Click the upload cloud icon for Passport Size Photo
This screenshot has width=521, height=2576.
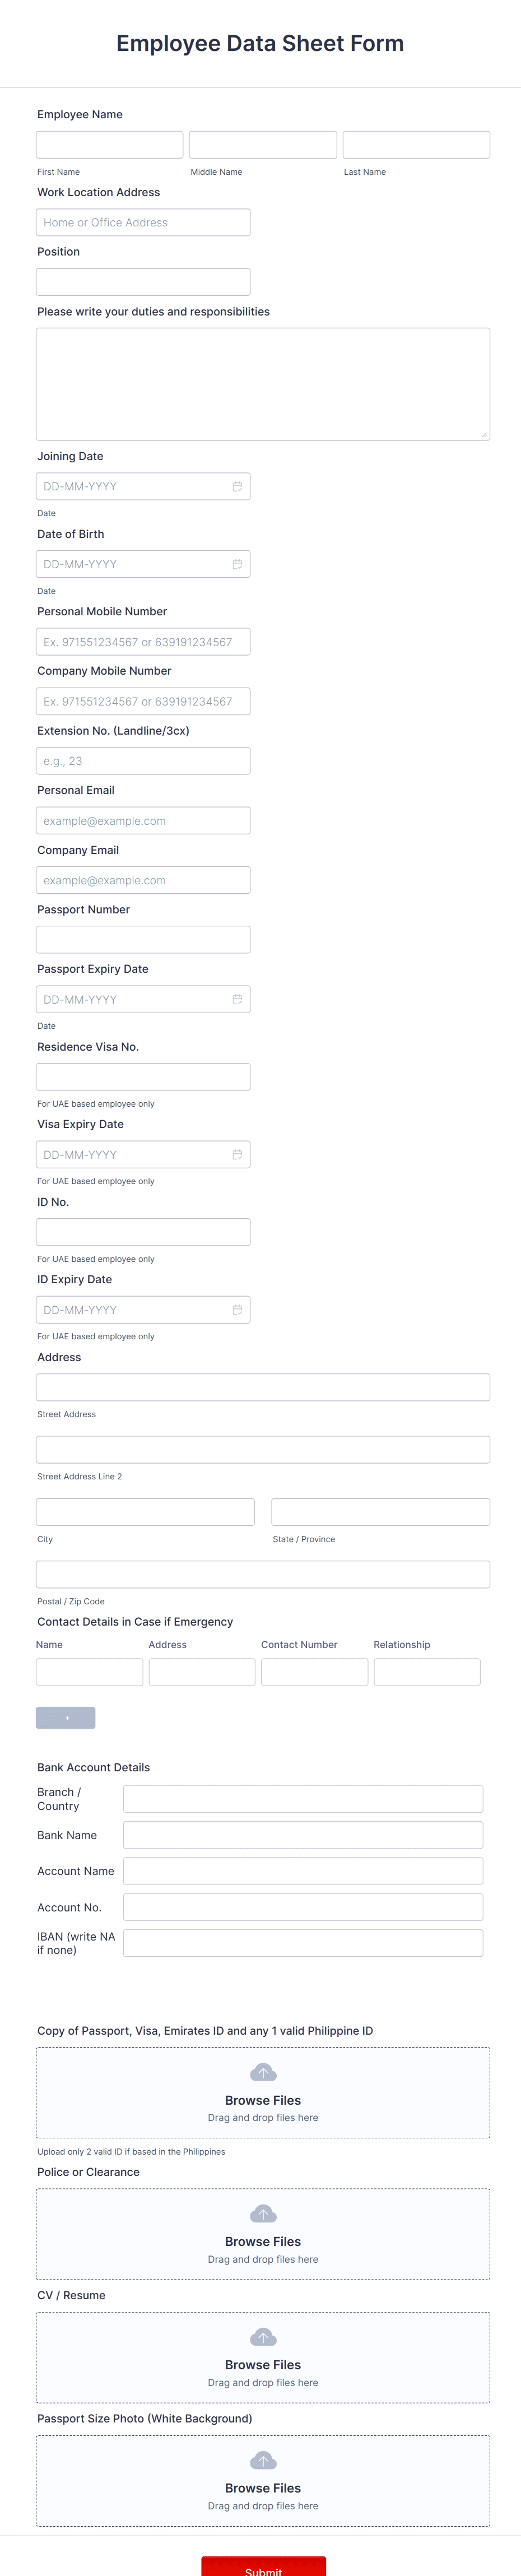pos(263,2461)
